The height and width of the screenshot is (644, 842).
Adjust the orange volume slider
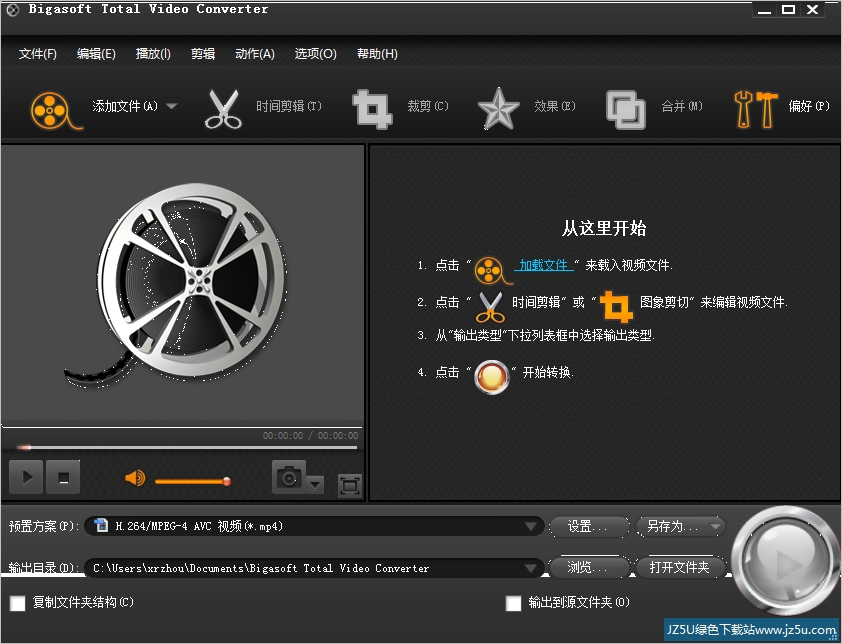(x=193, y=481)
